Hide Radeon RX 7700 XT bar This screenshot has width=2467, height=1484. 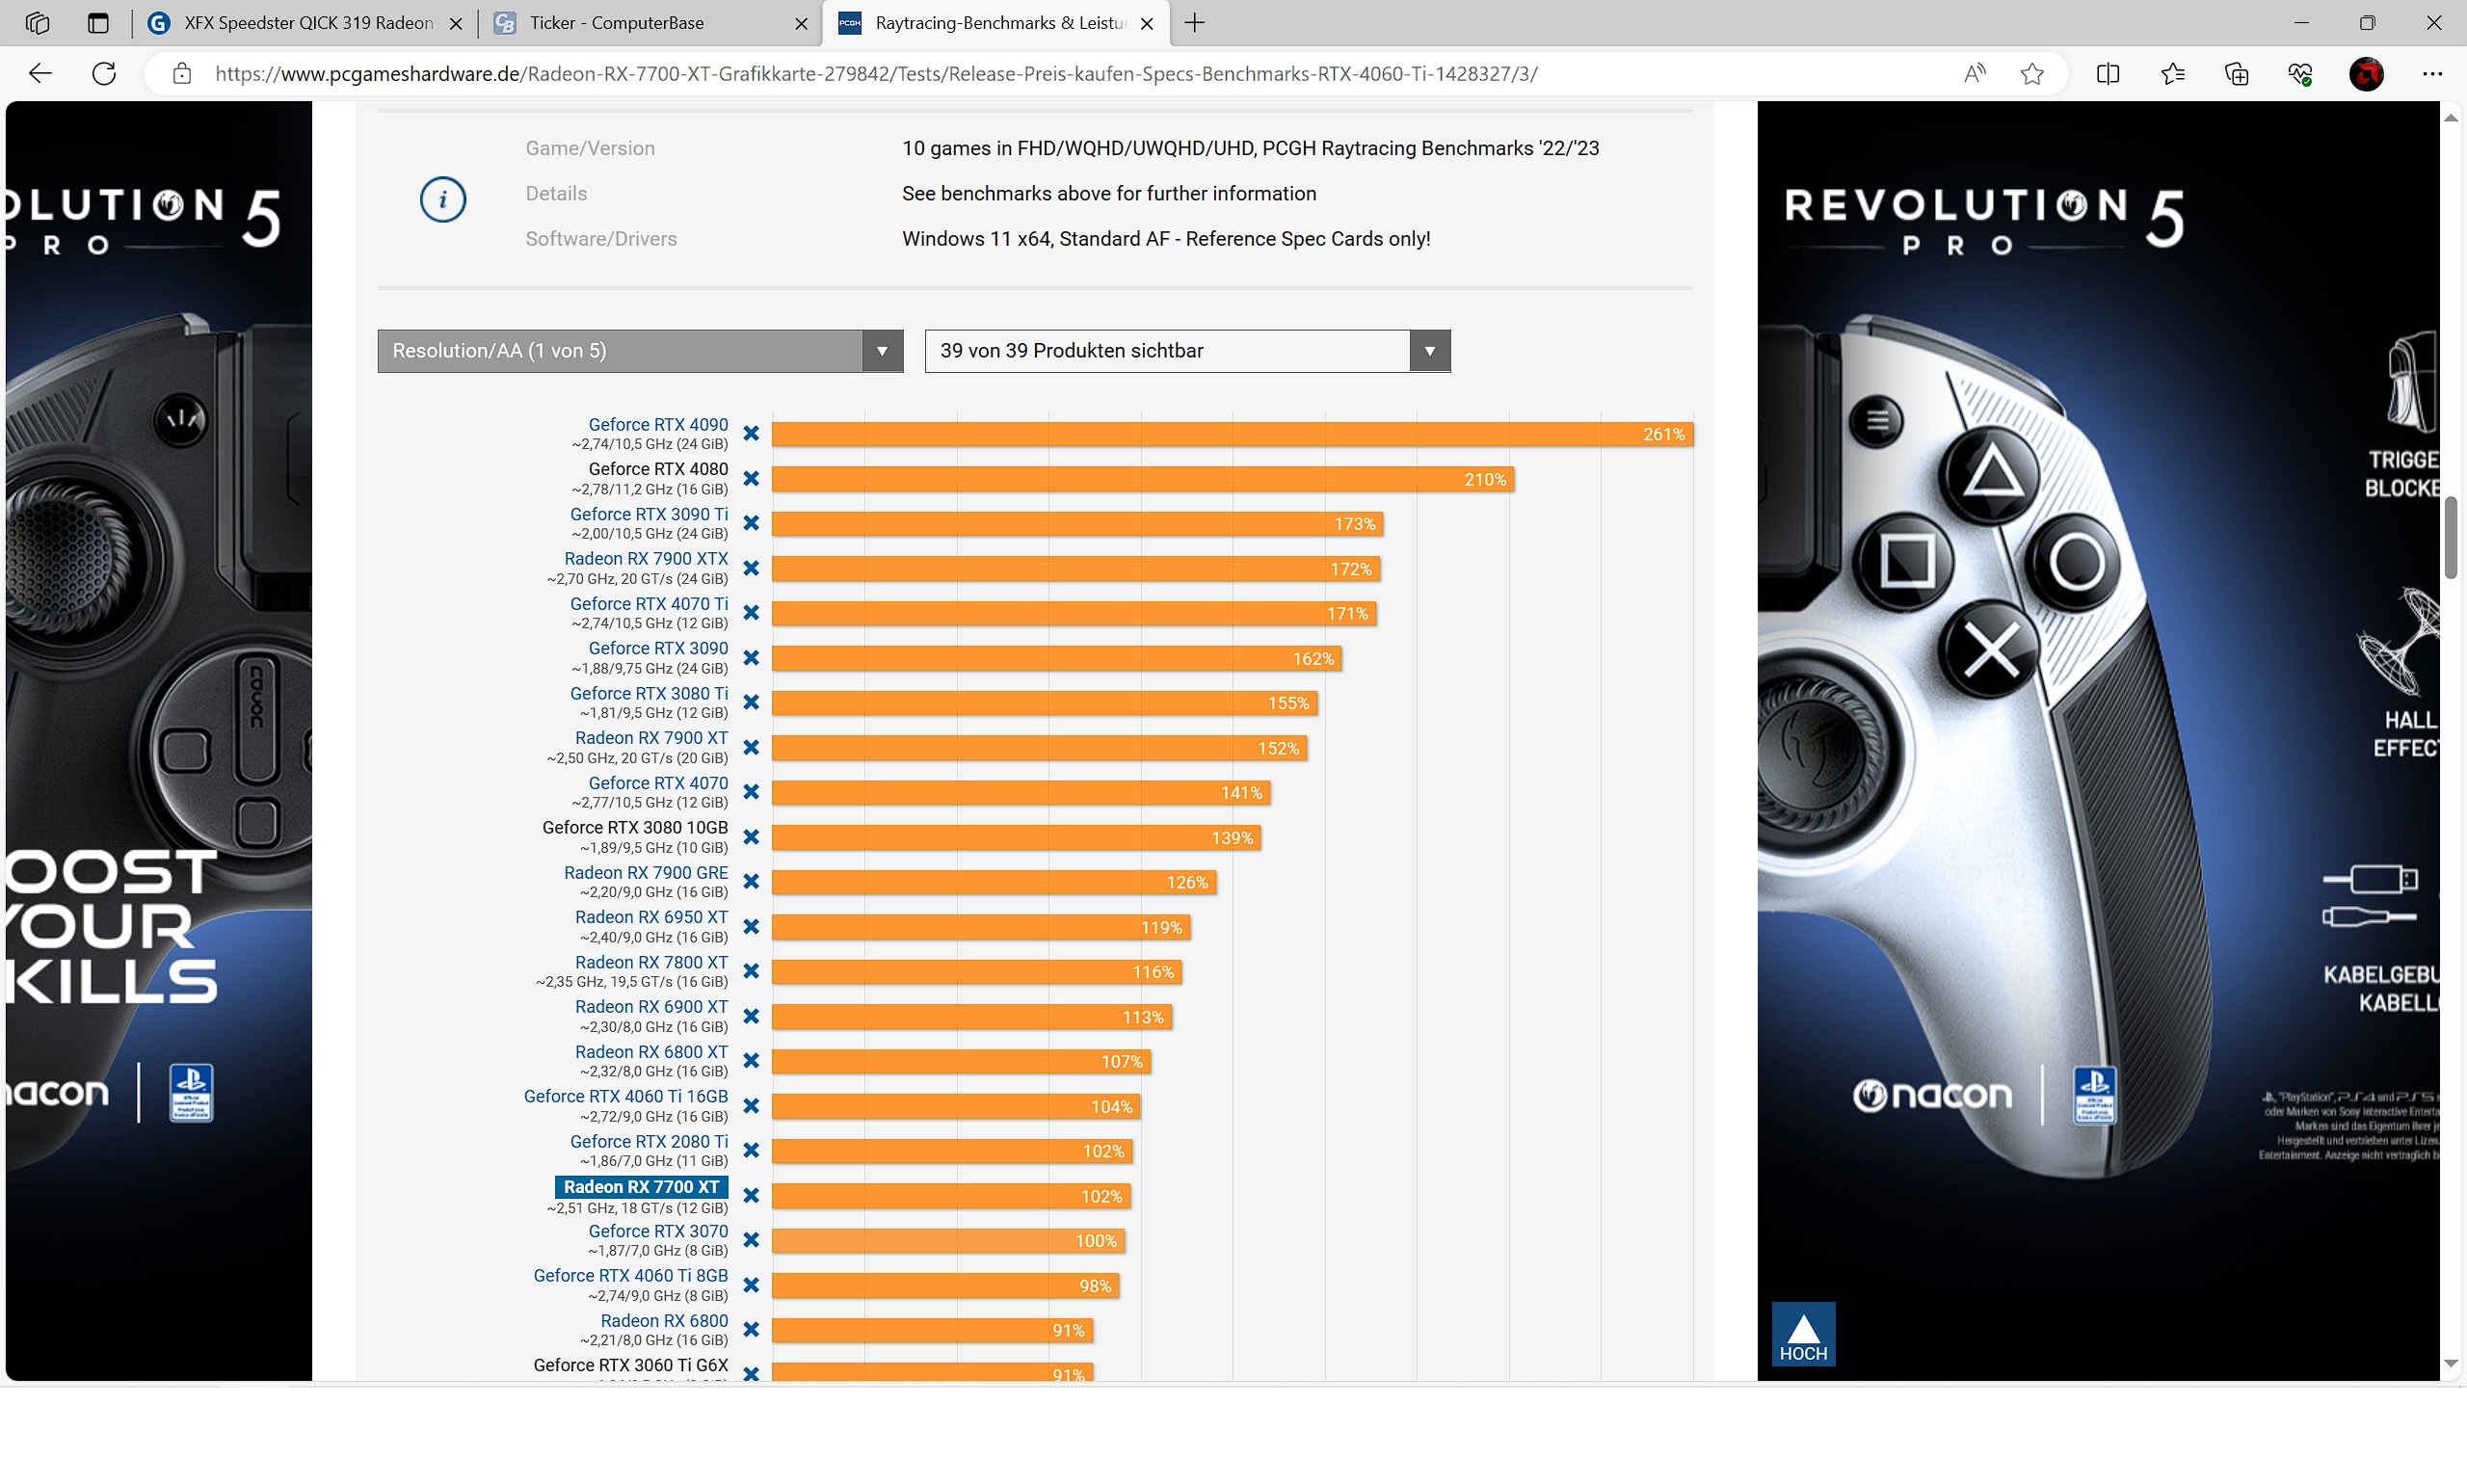[751, 1196]
